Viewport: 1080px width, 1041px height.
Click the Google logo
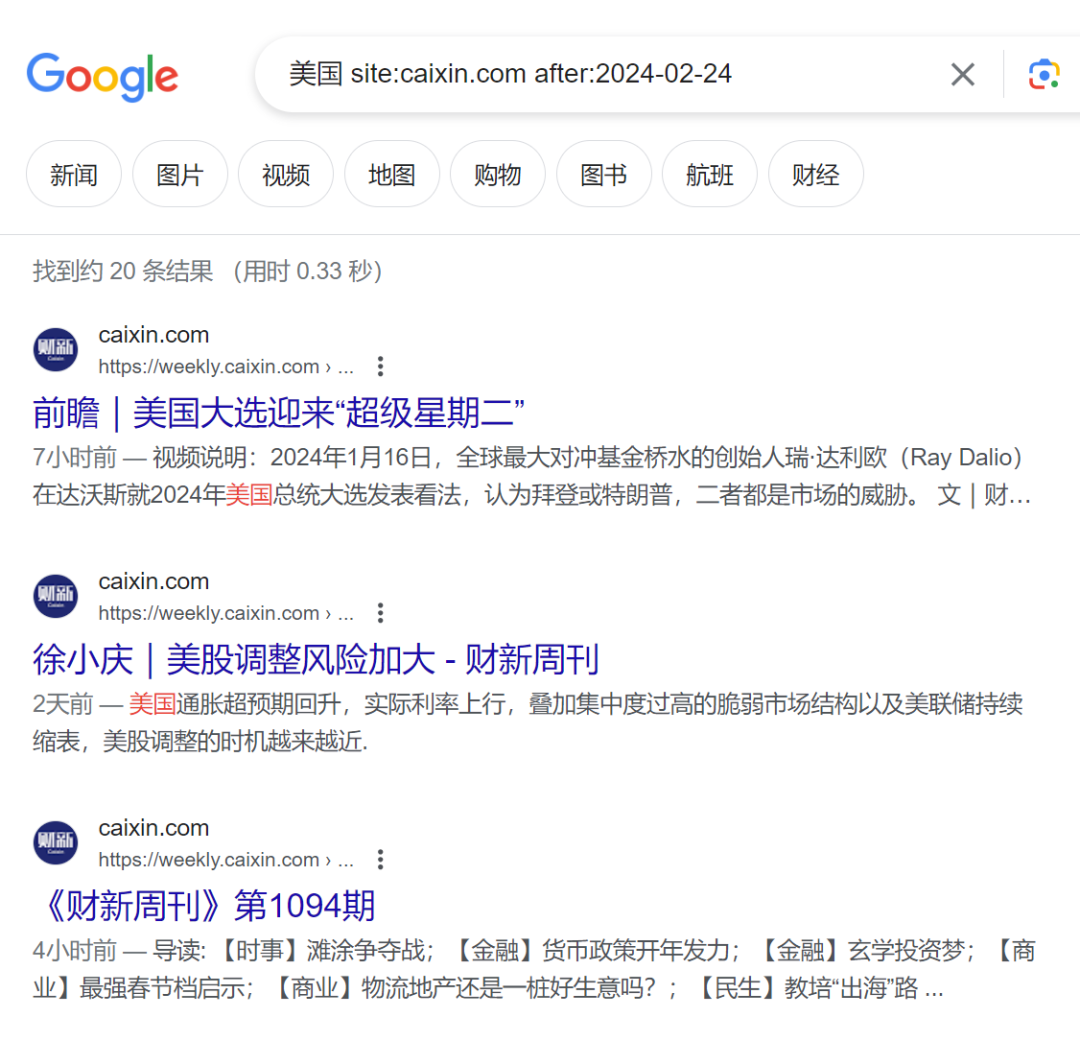click(x=102, y=74)
